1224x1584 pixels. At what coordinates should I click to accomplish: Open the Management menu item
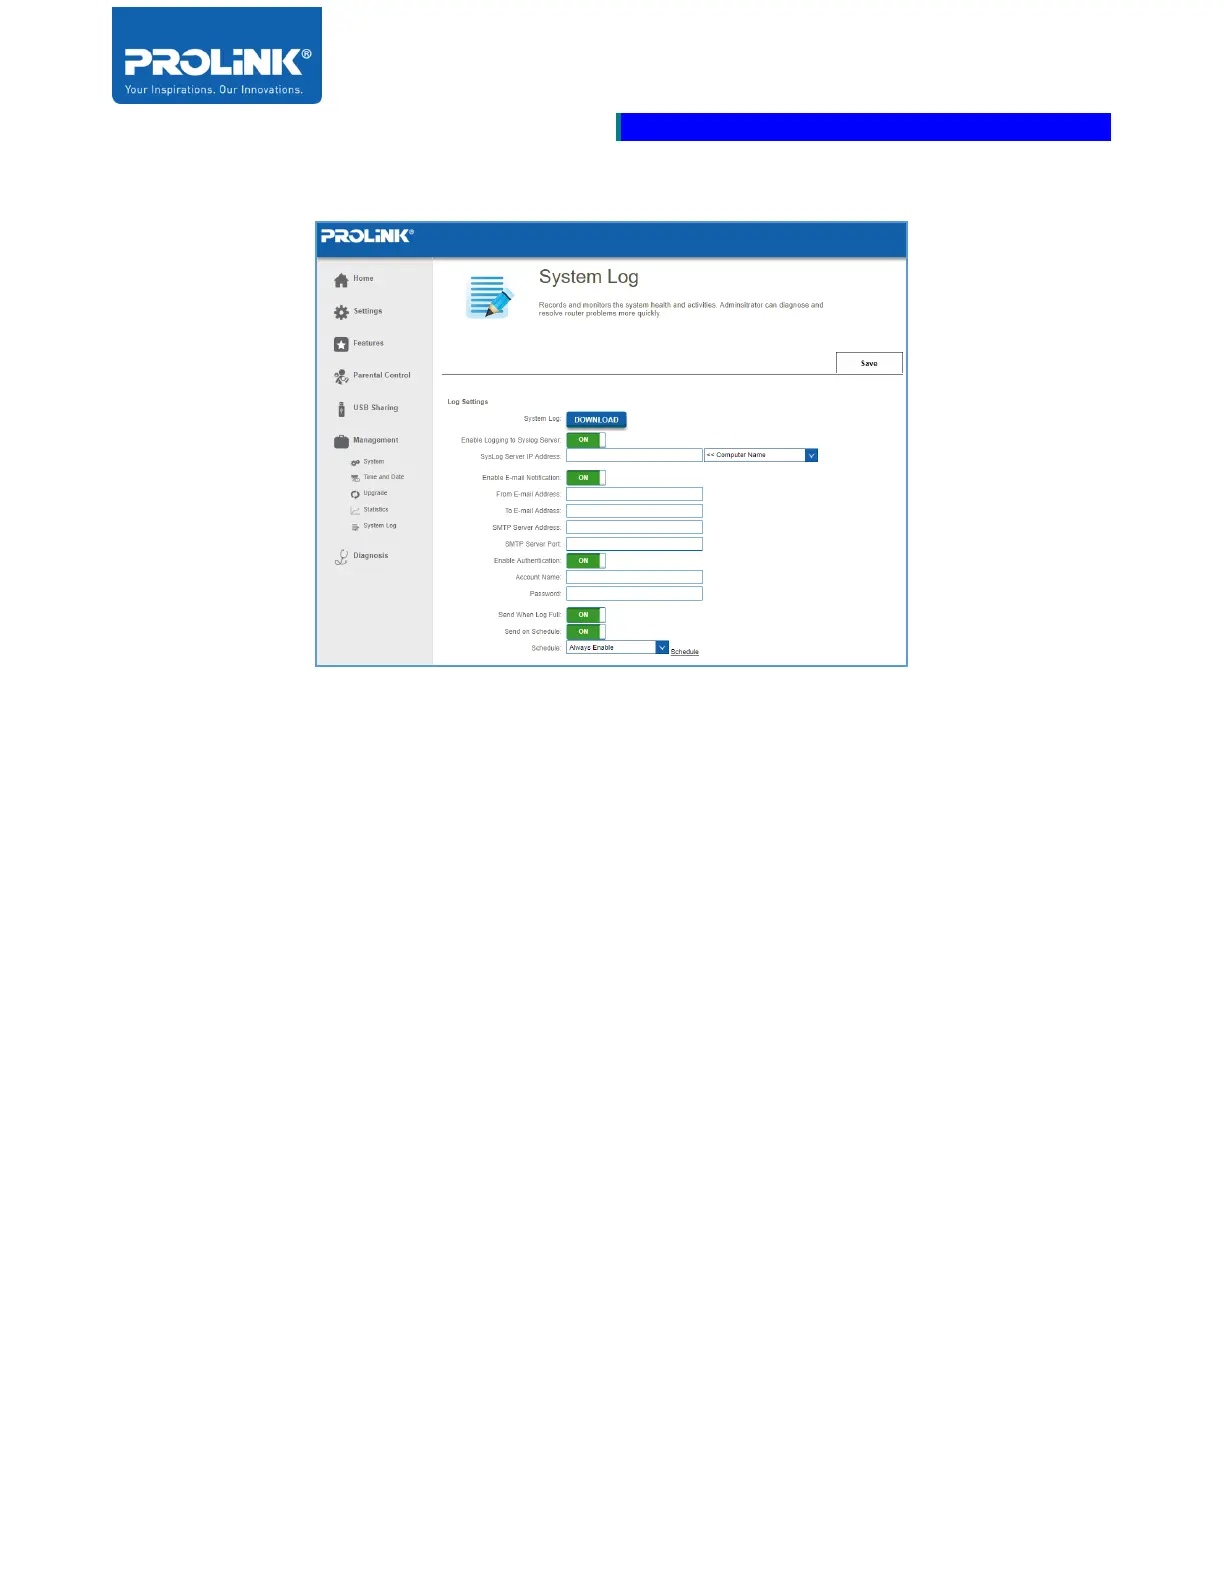coord(375,440)
